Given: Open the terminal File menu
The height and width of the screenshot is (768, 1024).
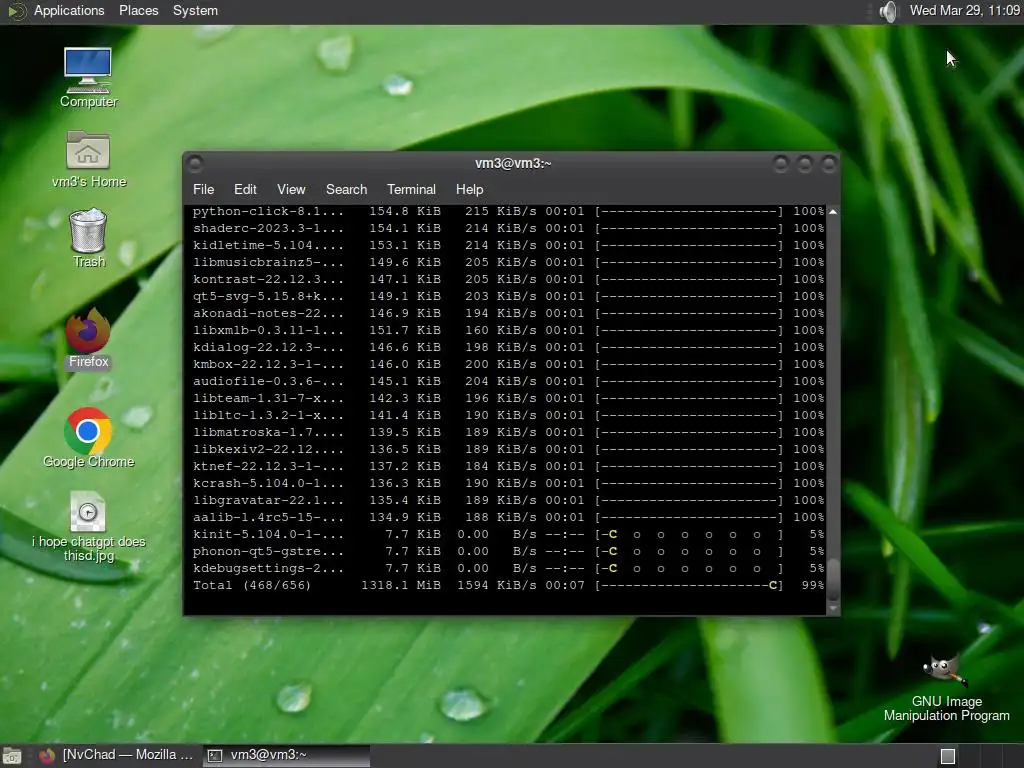Looking at the screenshot, I should 203,189.
